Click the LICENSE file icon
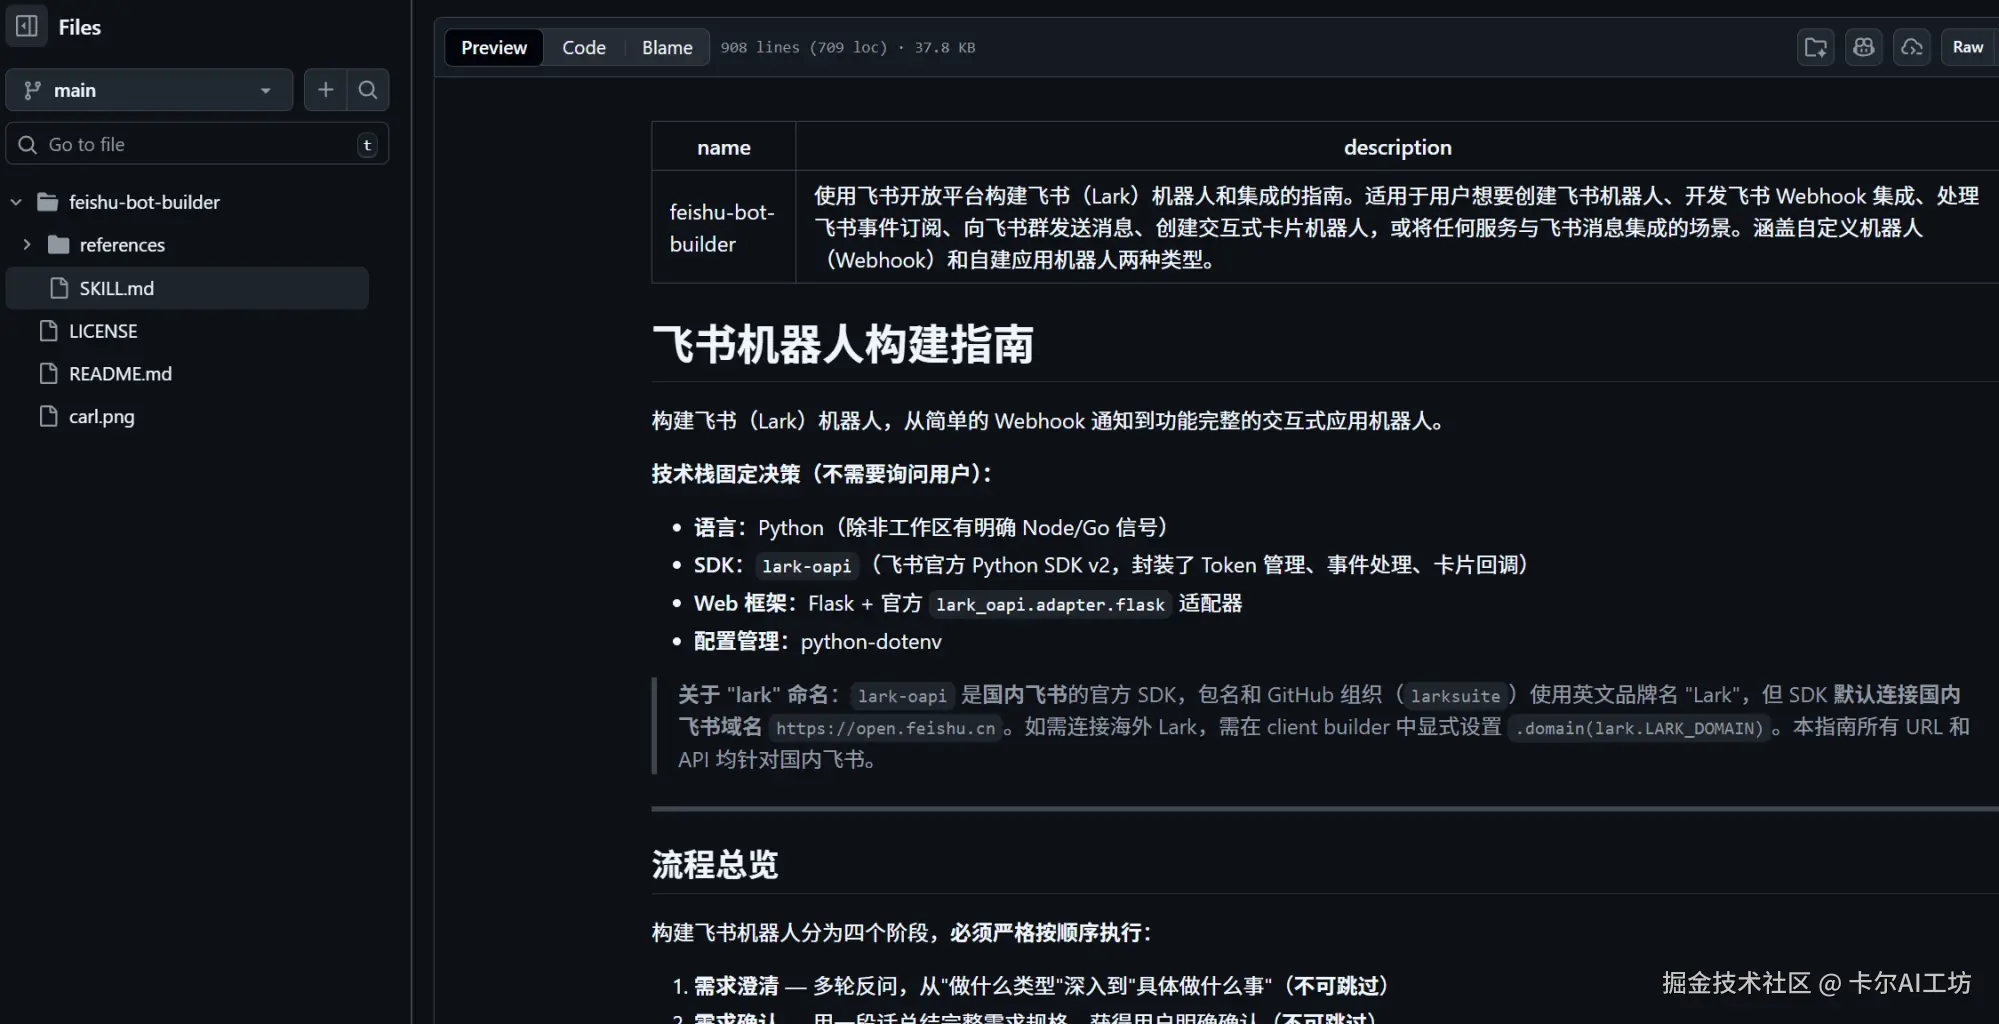 coord(48,331)
